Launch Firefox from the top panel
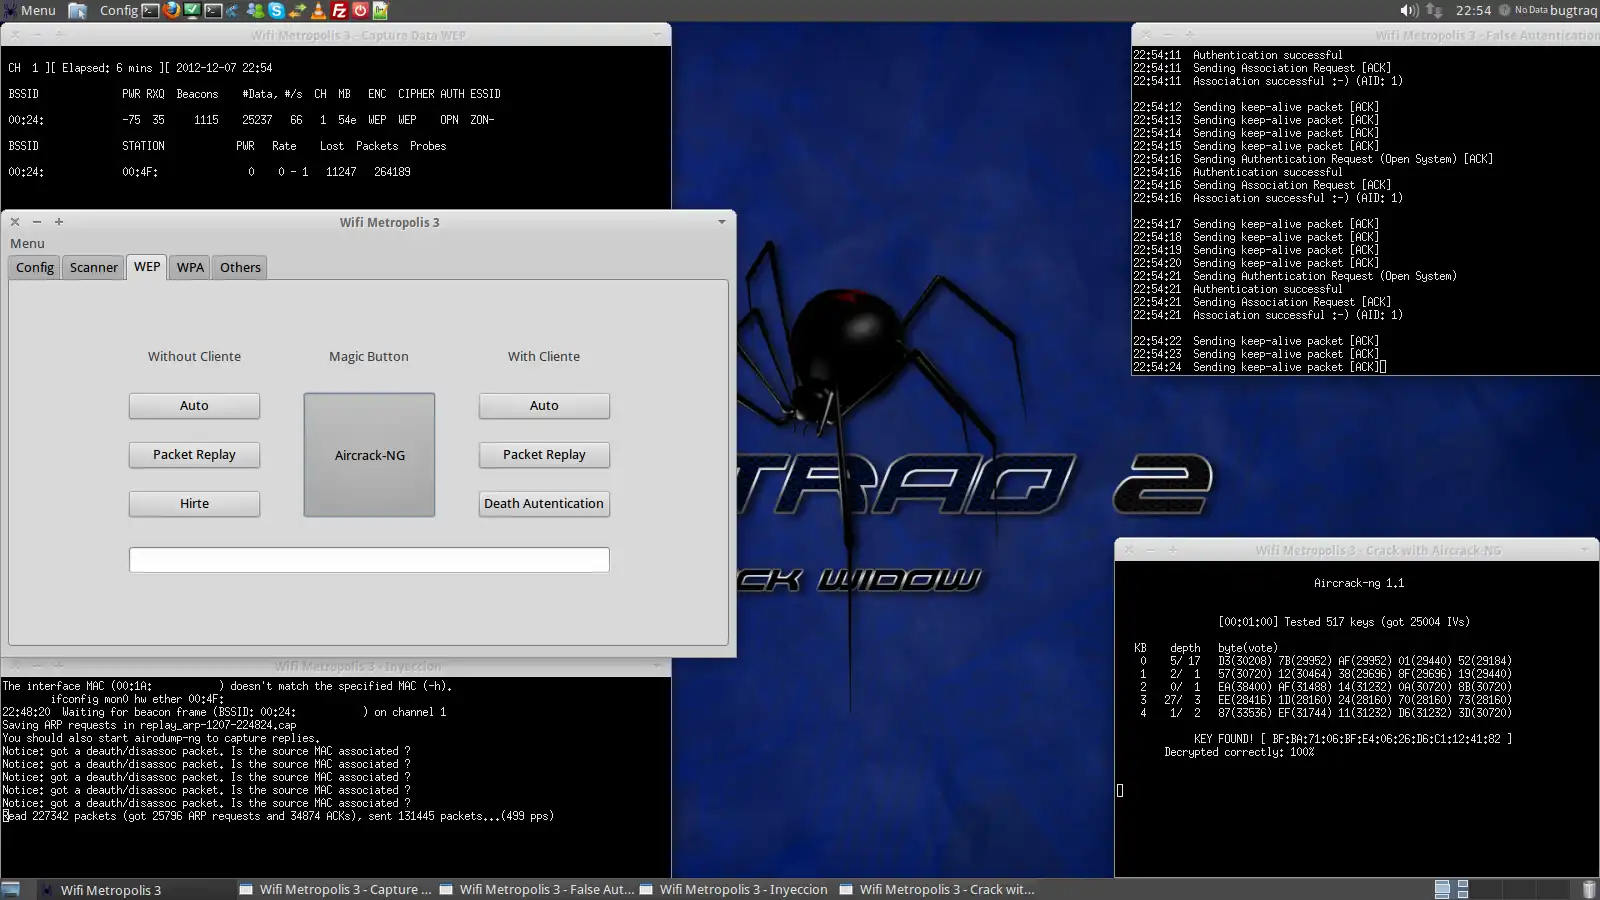The image size is (1600, 900). click(x=171, y=10)
